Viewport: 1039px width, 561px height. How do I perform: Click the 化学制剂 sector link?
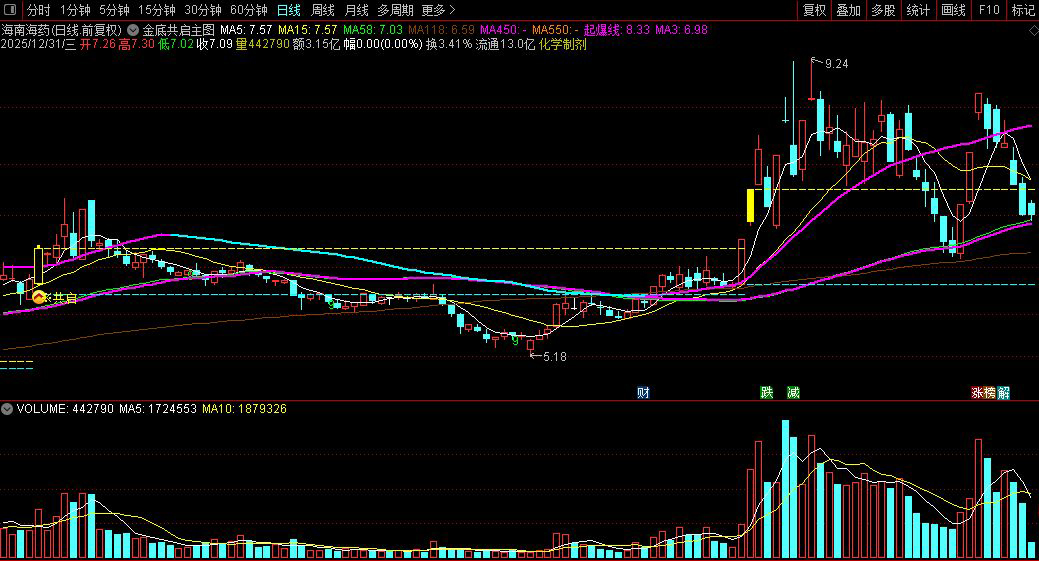pyautogui.click(x=563, y=44)
